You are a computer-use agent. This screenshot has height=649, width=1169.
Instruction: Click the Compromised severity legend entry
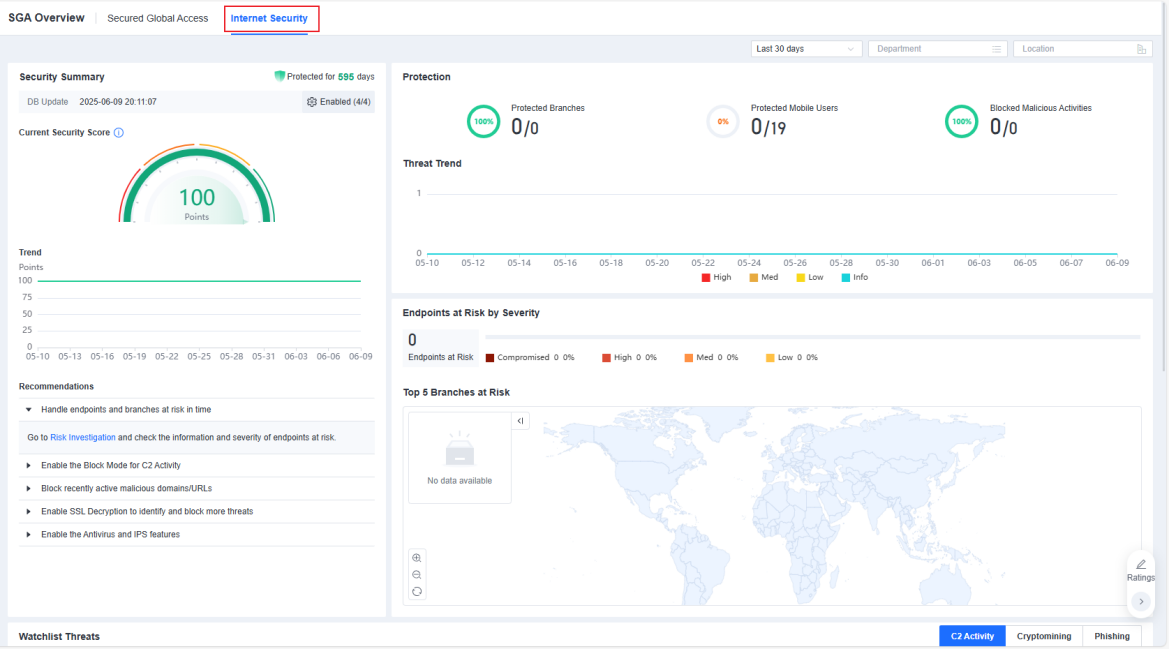click(x=530, y=358)
